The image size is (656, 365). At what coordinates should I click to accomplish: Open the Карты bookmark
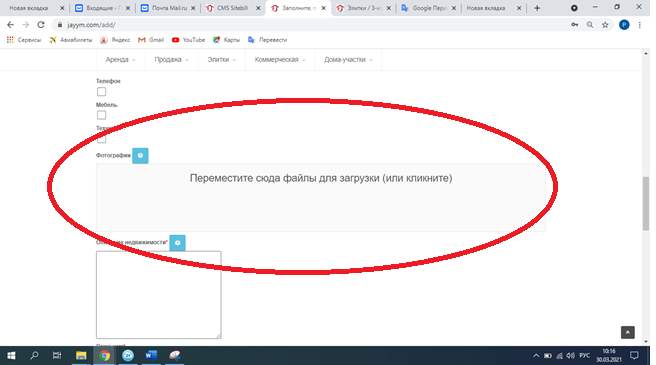click(226, 40)
